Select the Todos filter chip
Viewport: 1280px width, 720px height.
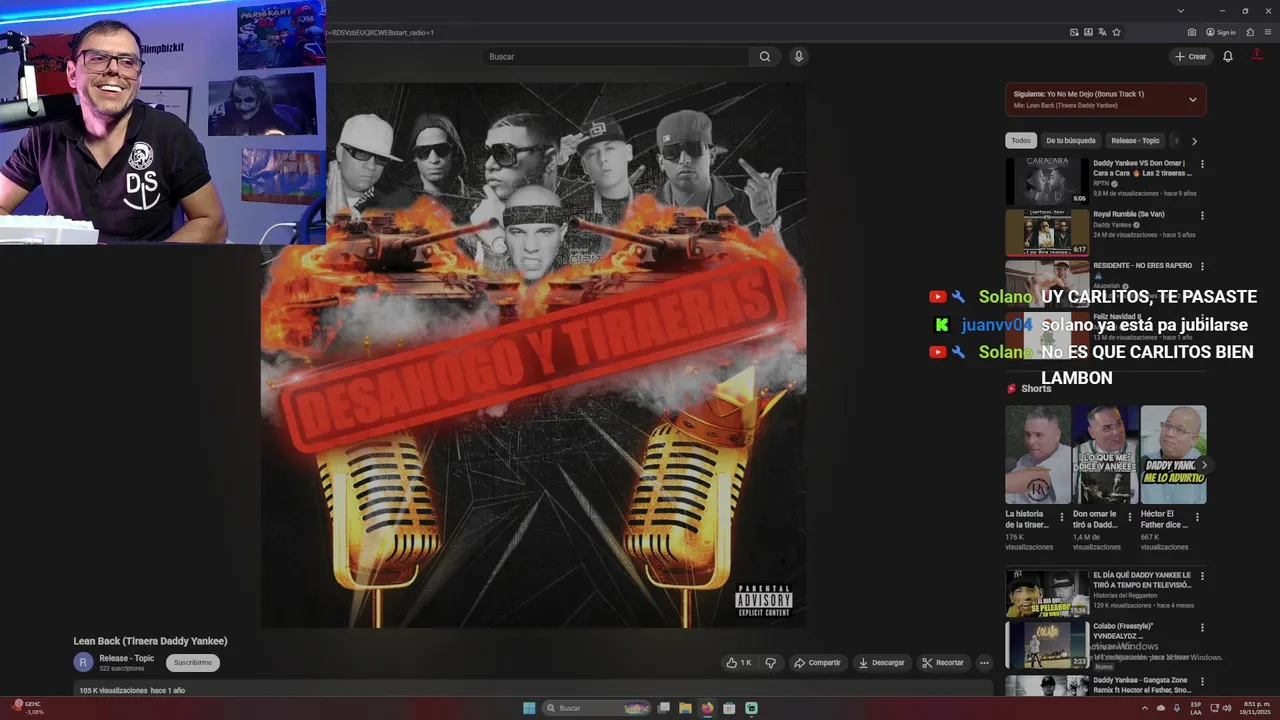pyautogui.click(x=1020, y=141)
